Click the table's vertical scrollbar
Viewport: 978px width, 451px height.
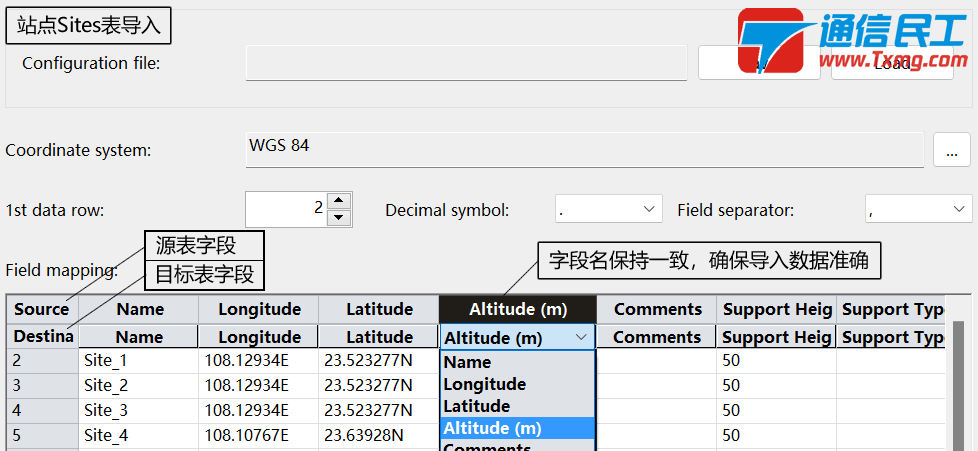tap(957, 390)
